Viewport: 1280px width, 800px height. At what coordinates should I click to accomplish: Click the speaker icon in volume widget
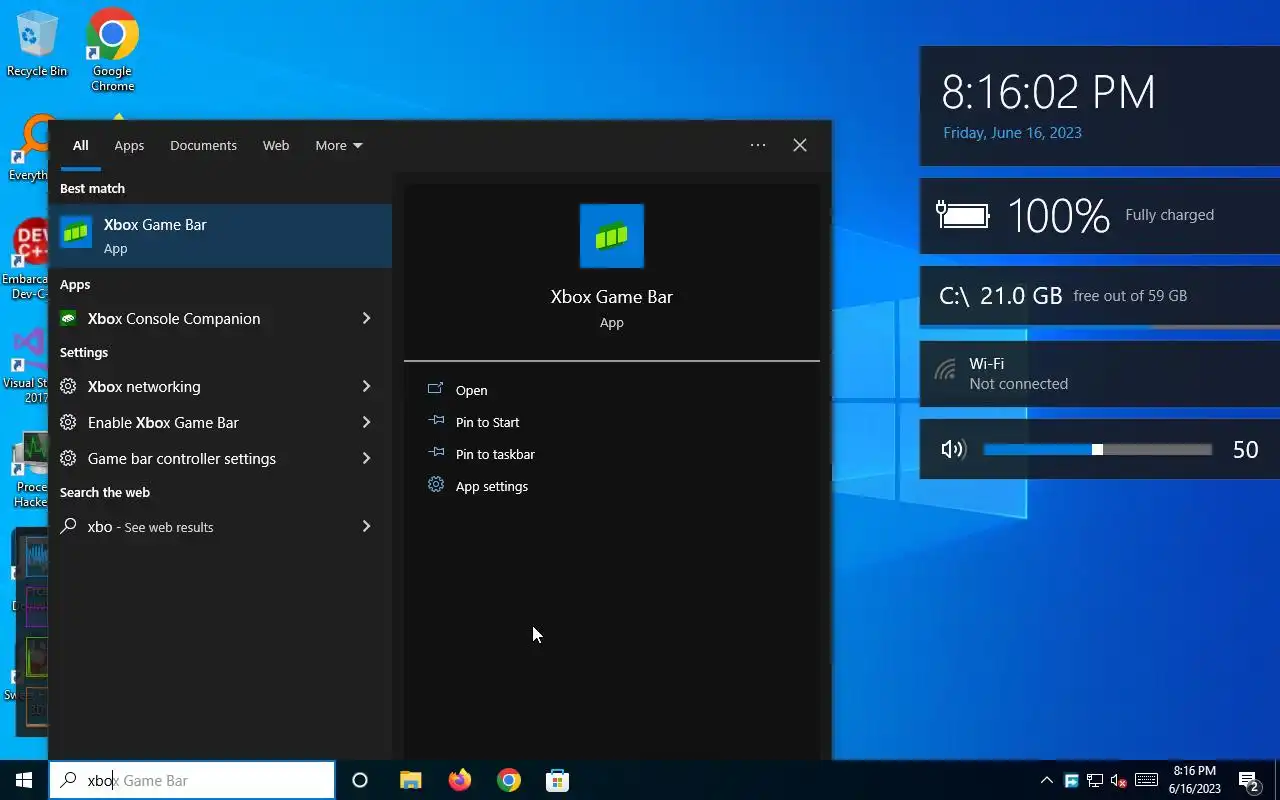[x=953, y=449]
